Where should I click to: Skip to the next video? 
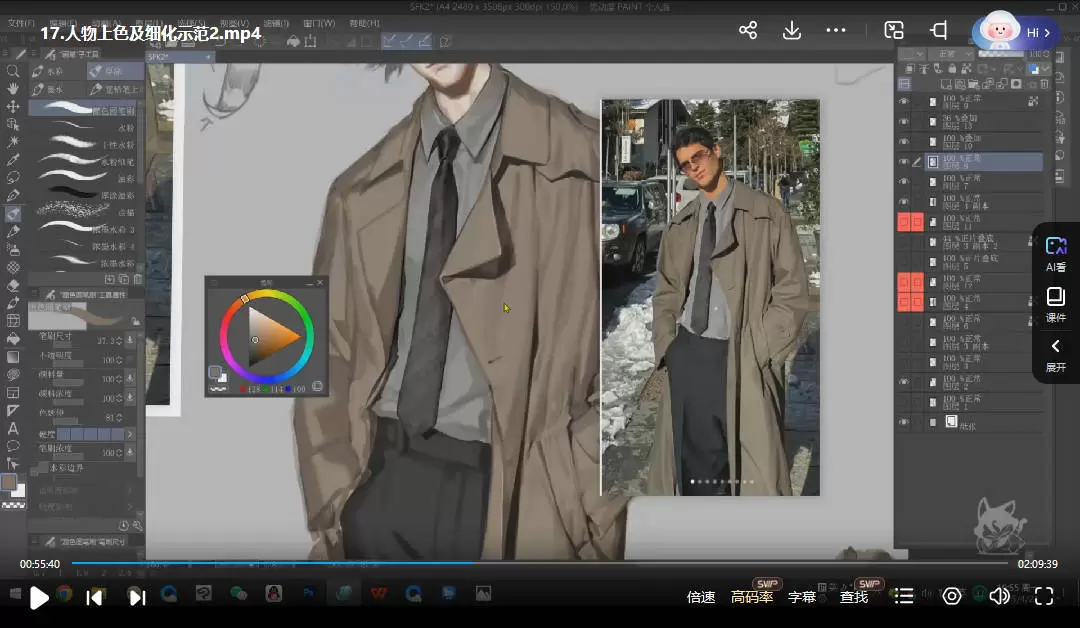137,597
